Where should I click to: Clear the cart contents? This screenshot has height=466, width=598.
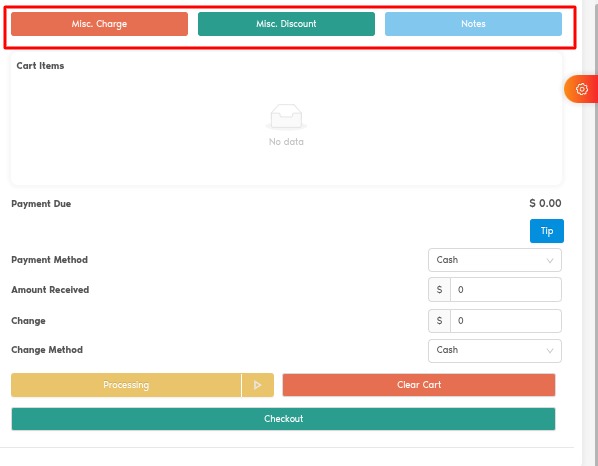[x=419, y=385]
